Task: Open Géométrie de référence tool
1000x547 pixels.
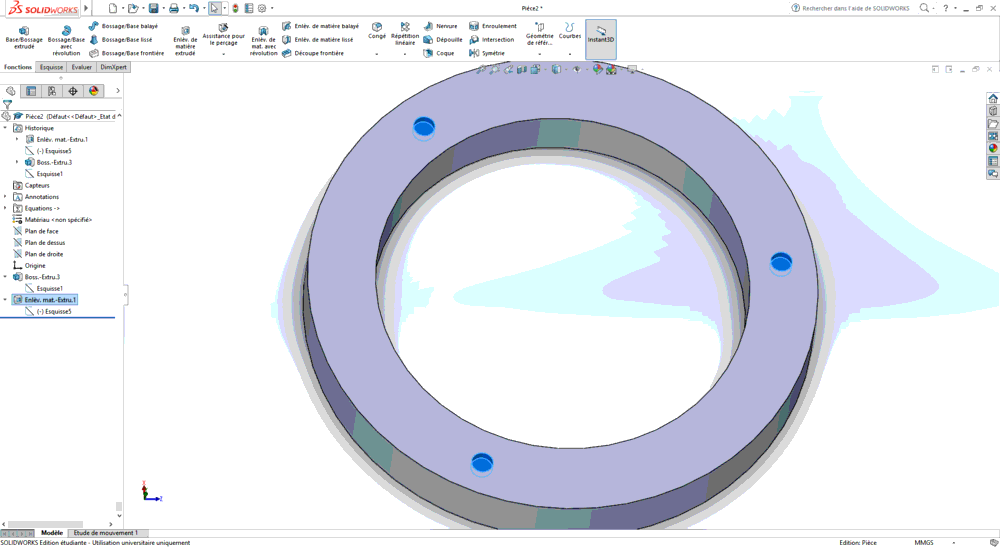Action: (540, 34)
